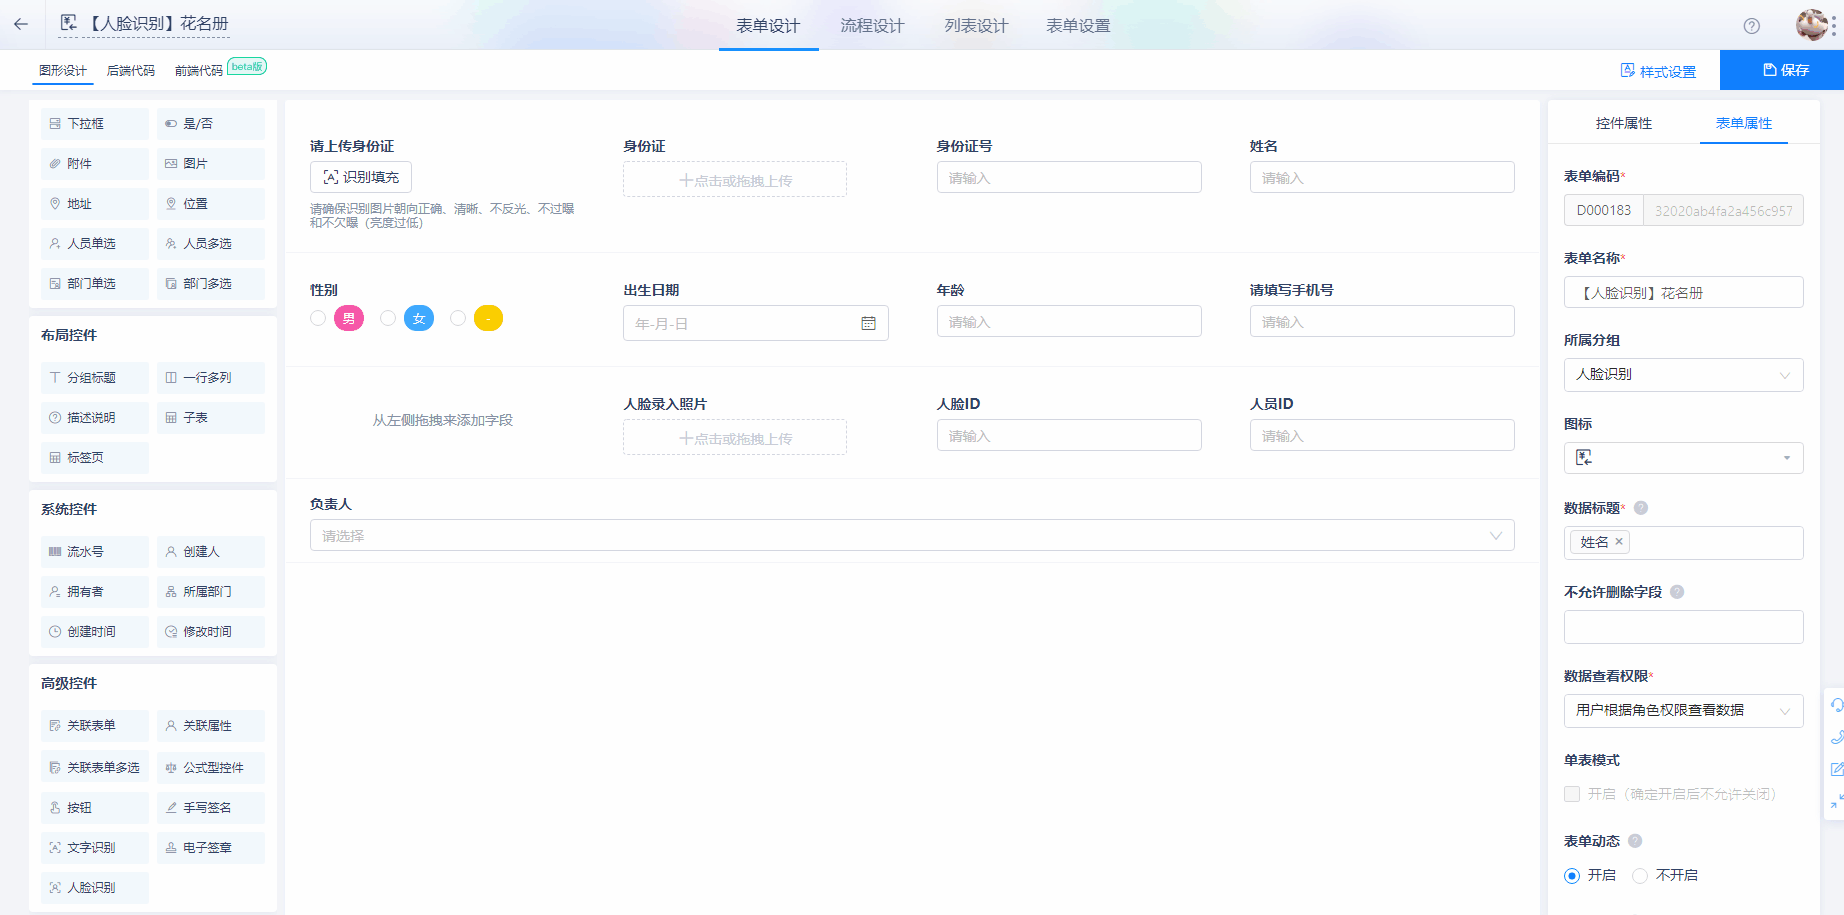Add the 人脸识别 face recognition control
Screen dimensions: 1844x915
coord(95,888)
